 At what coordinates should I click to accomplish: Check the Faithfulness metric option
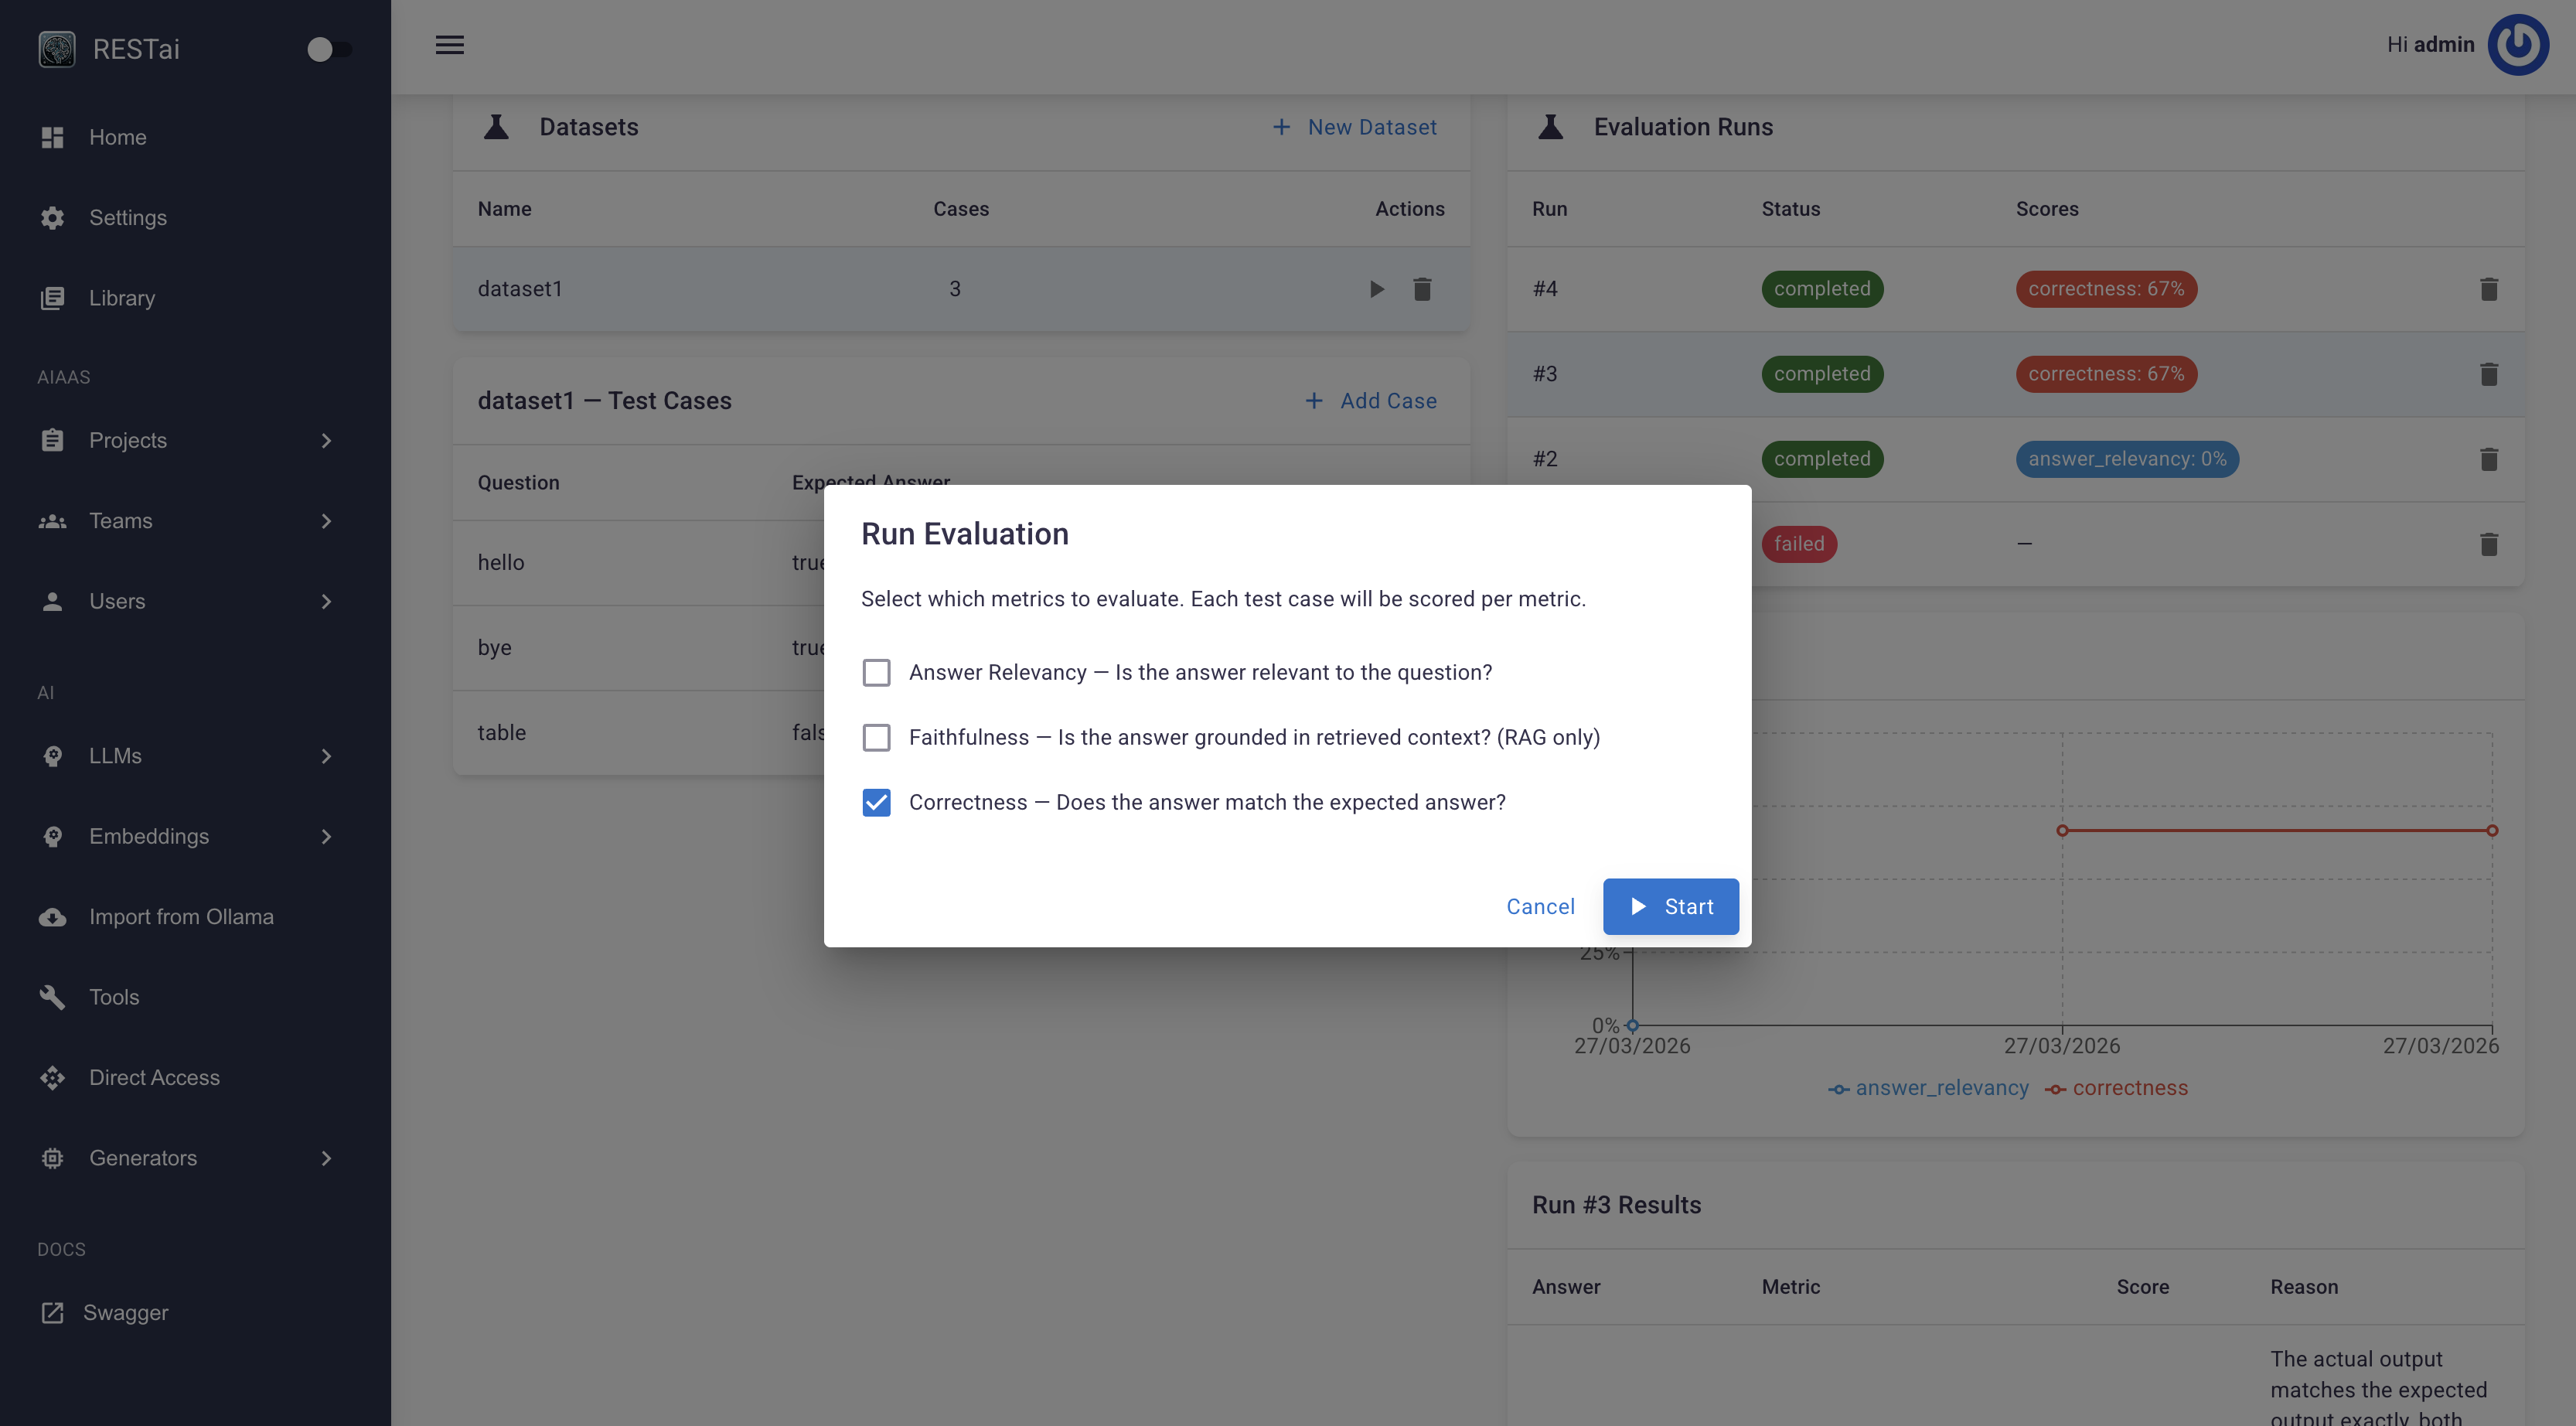tap(876, 737)
